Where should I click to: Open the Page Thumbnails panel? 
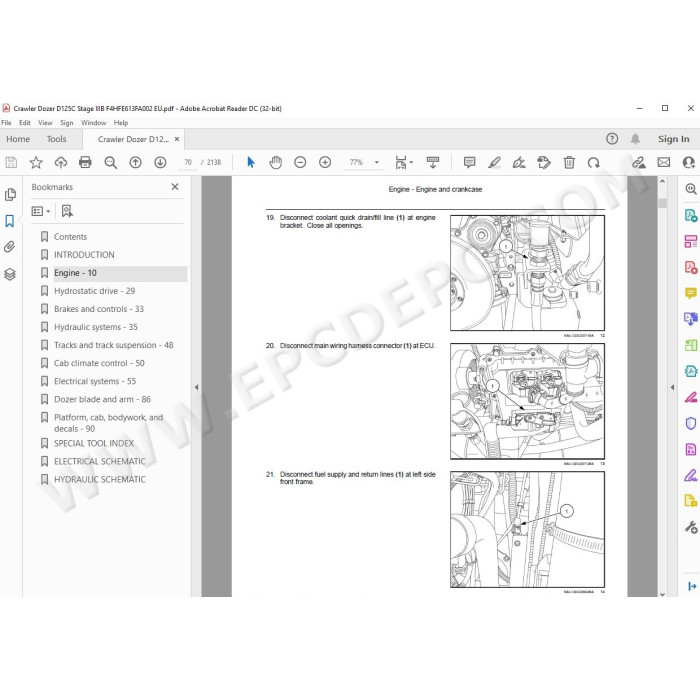pos(10,195)
